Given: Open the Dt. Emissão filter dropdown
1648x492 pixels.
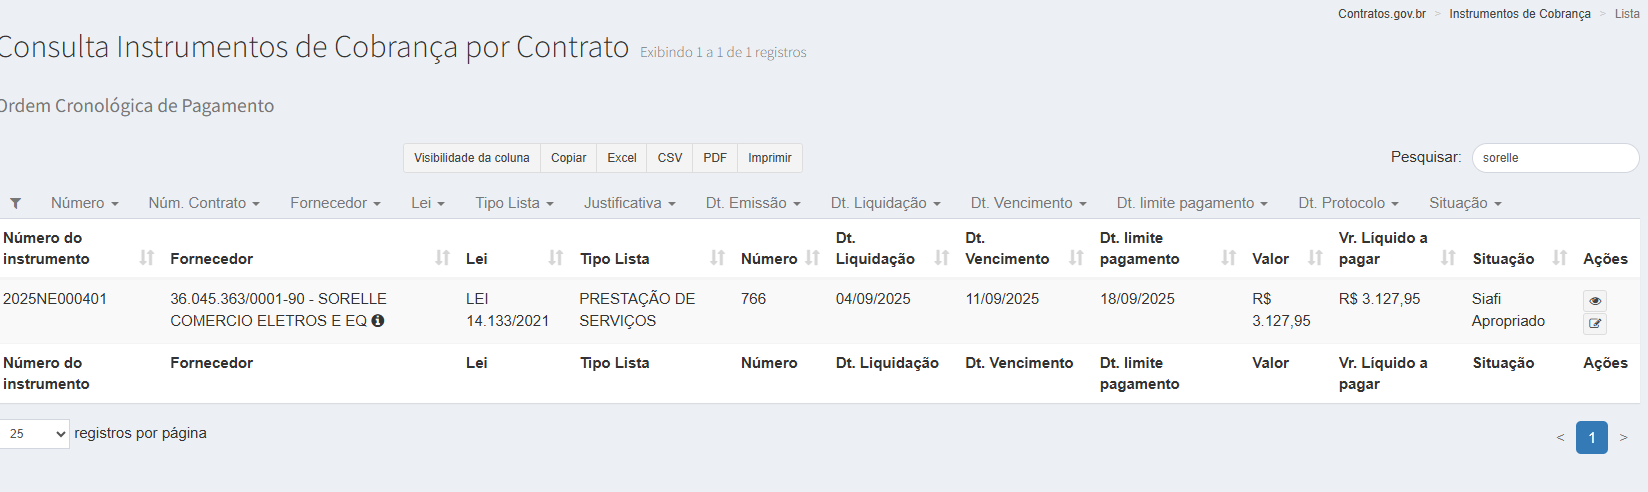Looking at the screenshot, I should point(752,203).
